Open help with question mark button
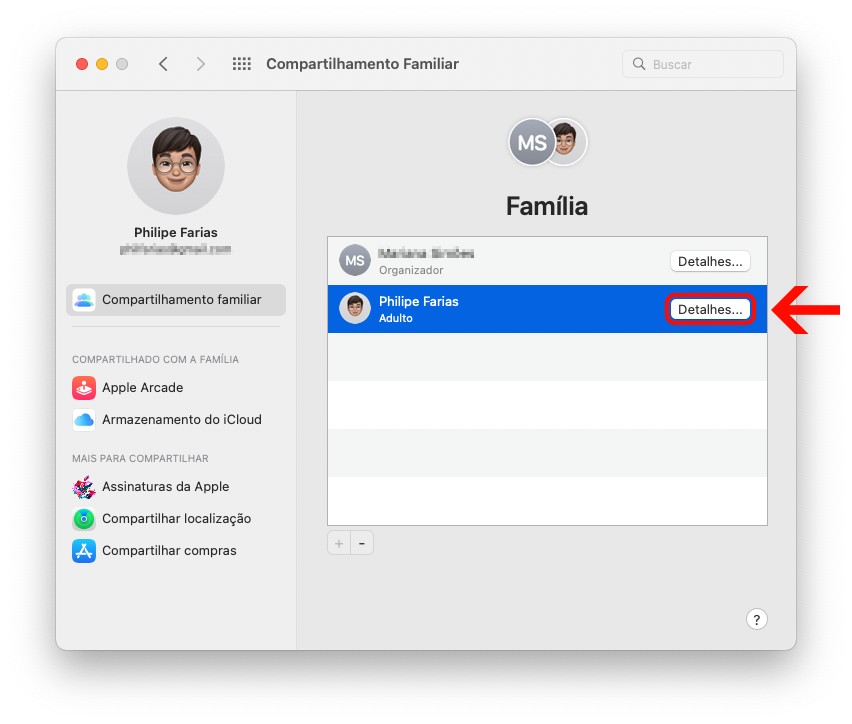The image size is (852, 724). click(756, 619)
